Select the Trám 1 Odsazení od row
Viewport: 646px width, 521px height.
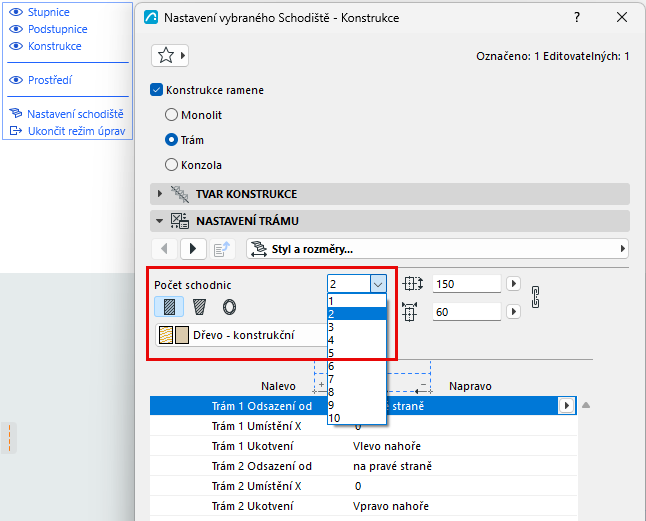click(363, 406)
